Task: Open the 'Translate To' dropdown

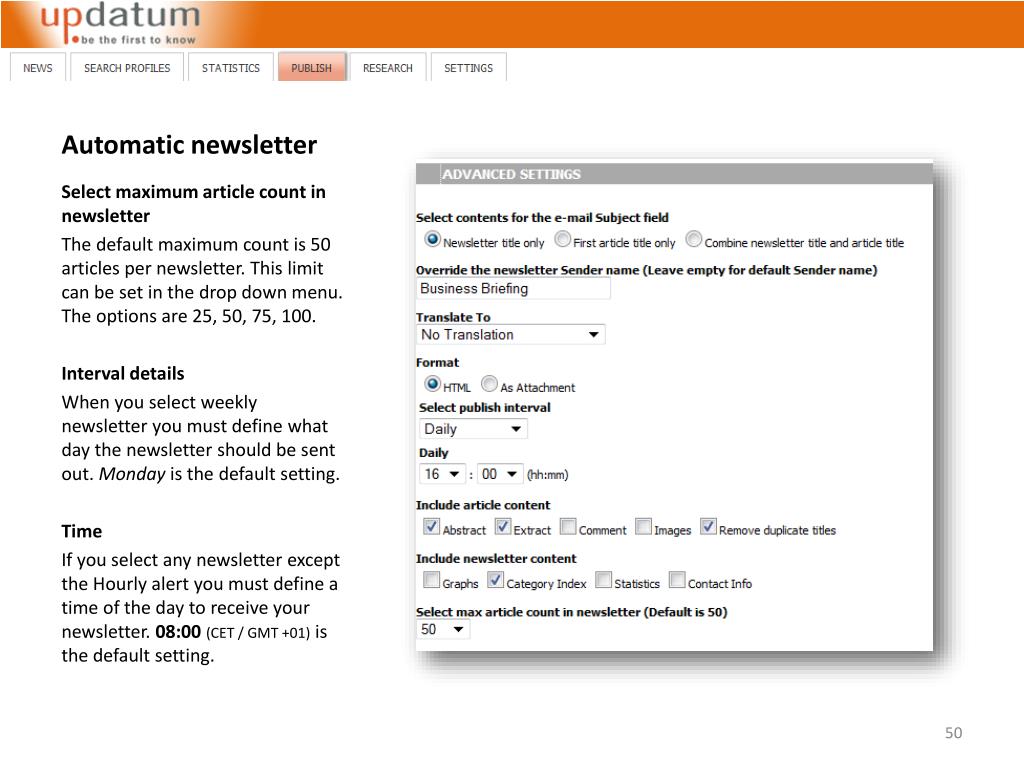Action: (x=511, y=334)
